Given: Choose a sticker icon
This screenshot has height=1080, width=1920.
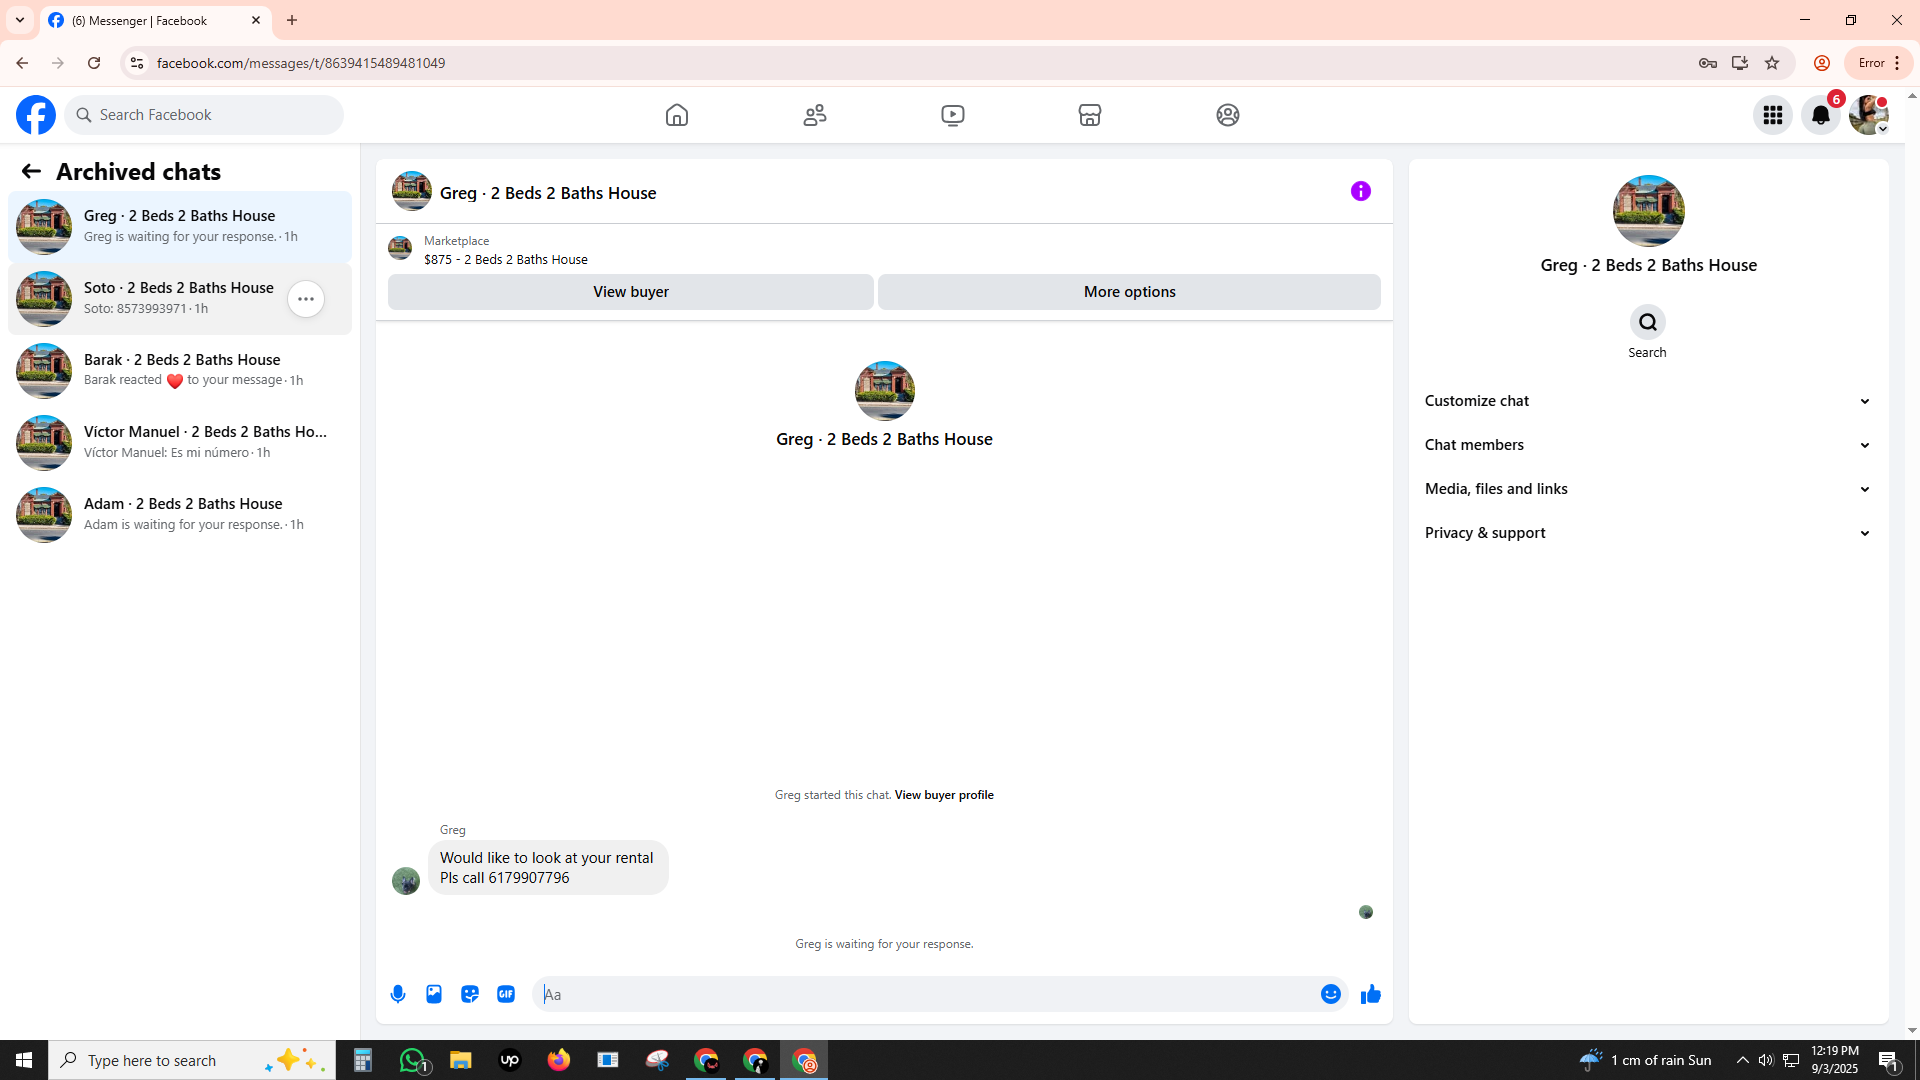Looking at the screenshot, I should click(x=470, y=994).
